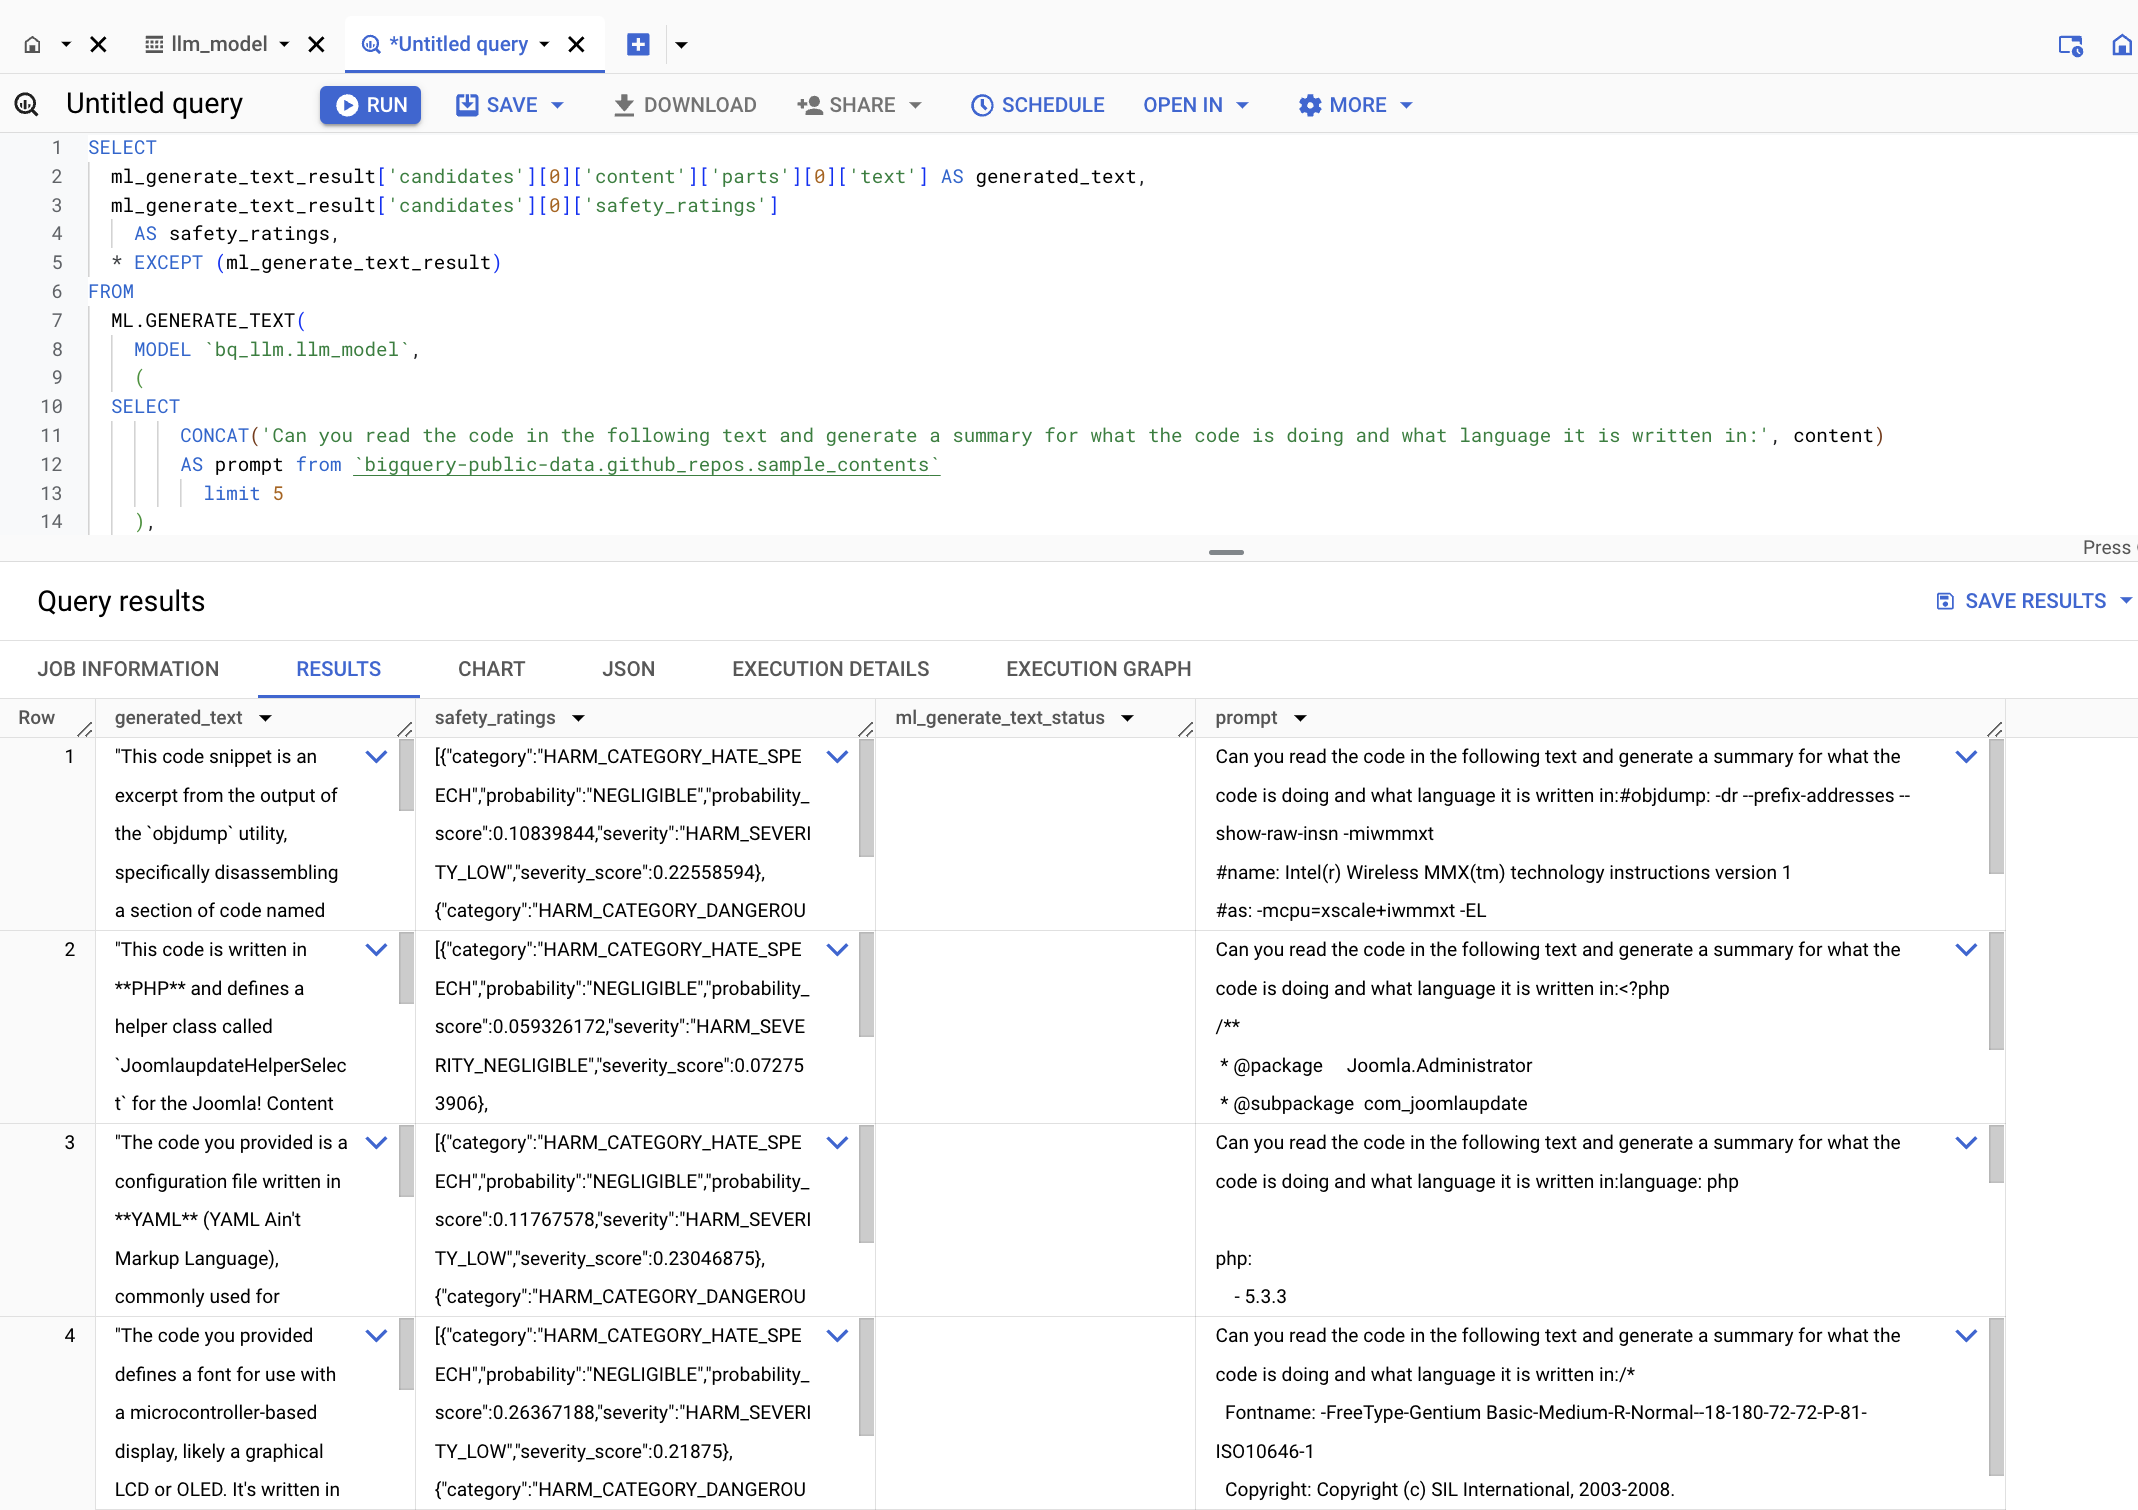The height and width of the screenshot is (1510, 2138).
Task: Open the prompt column menu arrow
Action: [1300, 718]
